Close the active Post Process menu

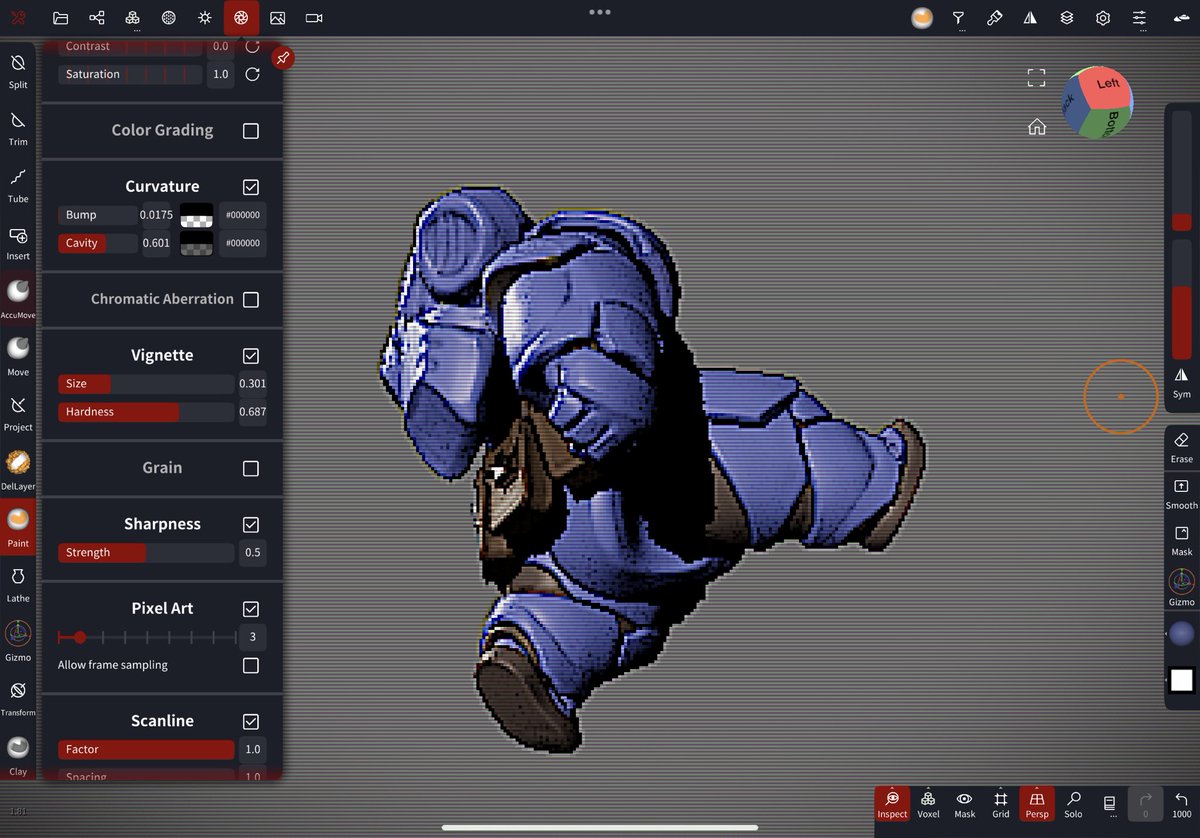point(241,18)
